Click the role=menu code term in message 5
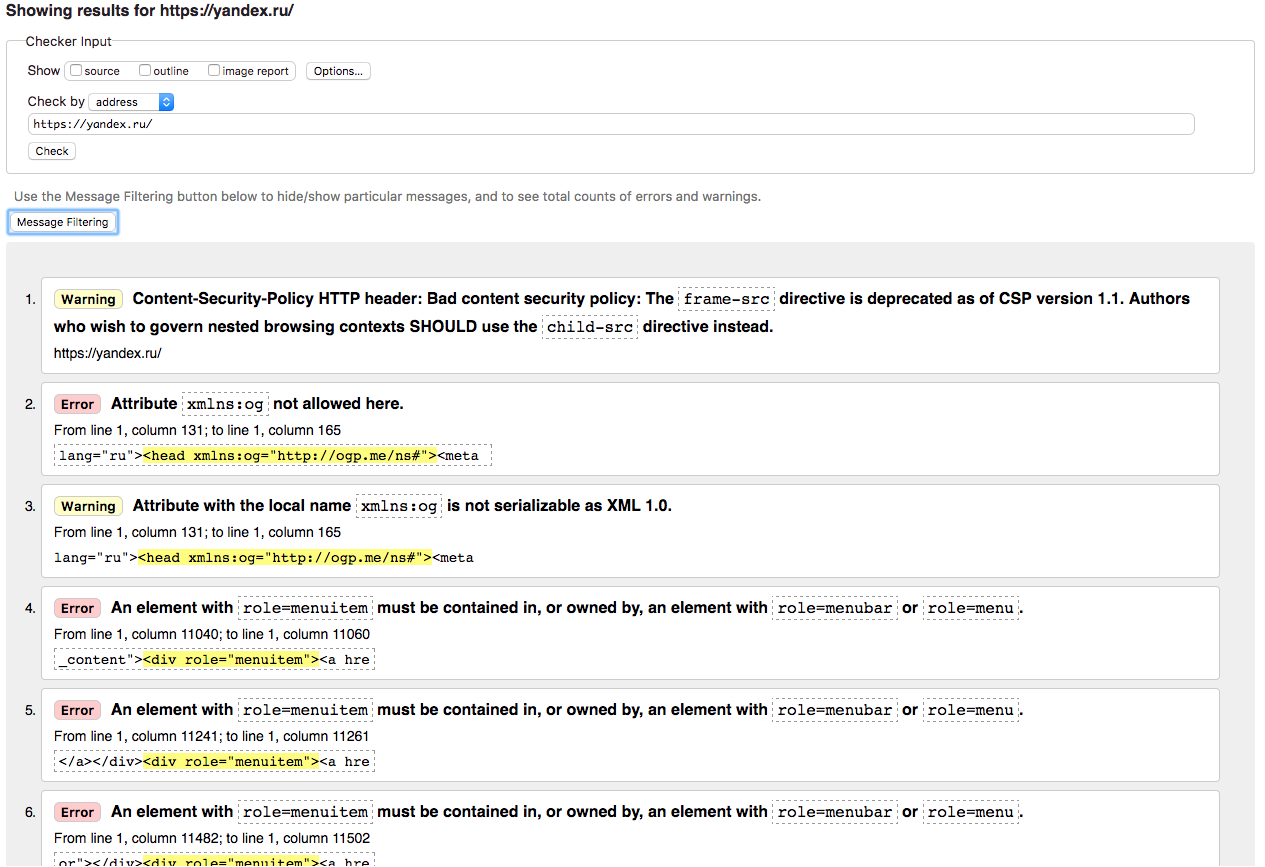The height and width of the screenshot is (867, 1265). click(x=971, y=710)
